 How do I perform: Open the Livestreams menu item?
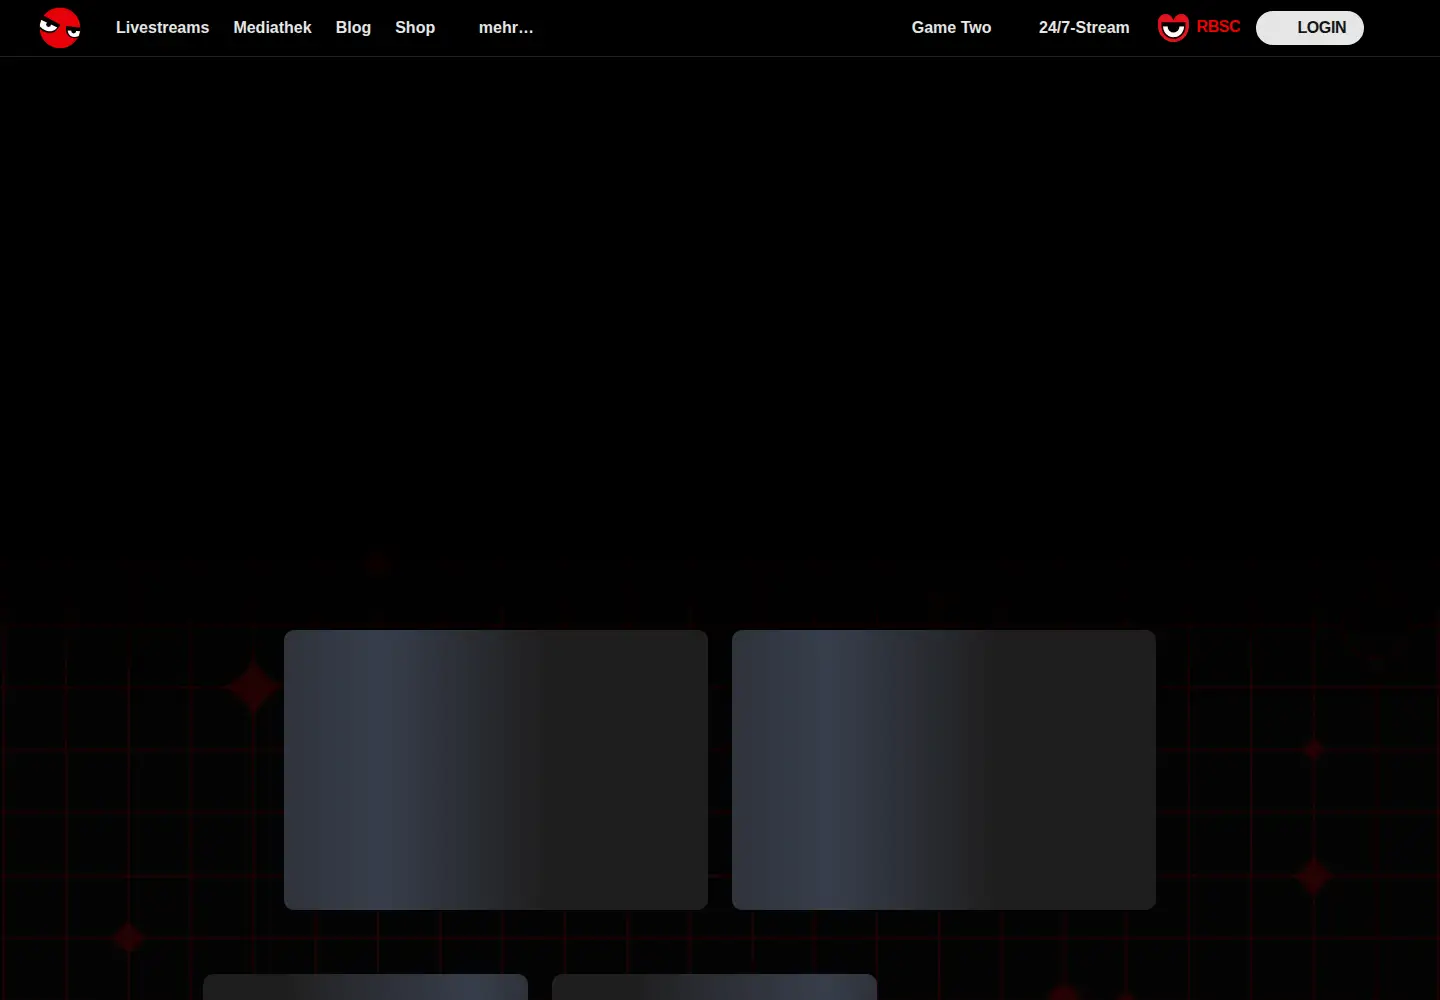point(163,28)
